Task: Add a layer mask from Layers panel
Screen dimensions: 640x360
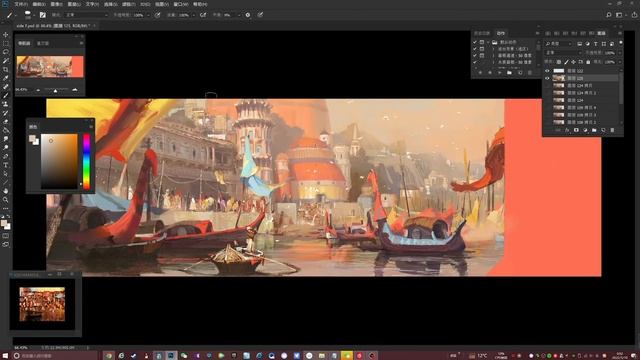Action: tap(576, 130)
